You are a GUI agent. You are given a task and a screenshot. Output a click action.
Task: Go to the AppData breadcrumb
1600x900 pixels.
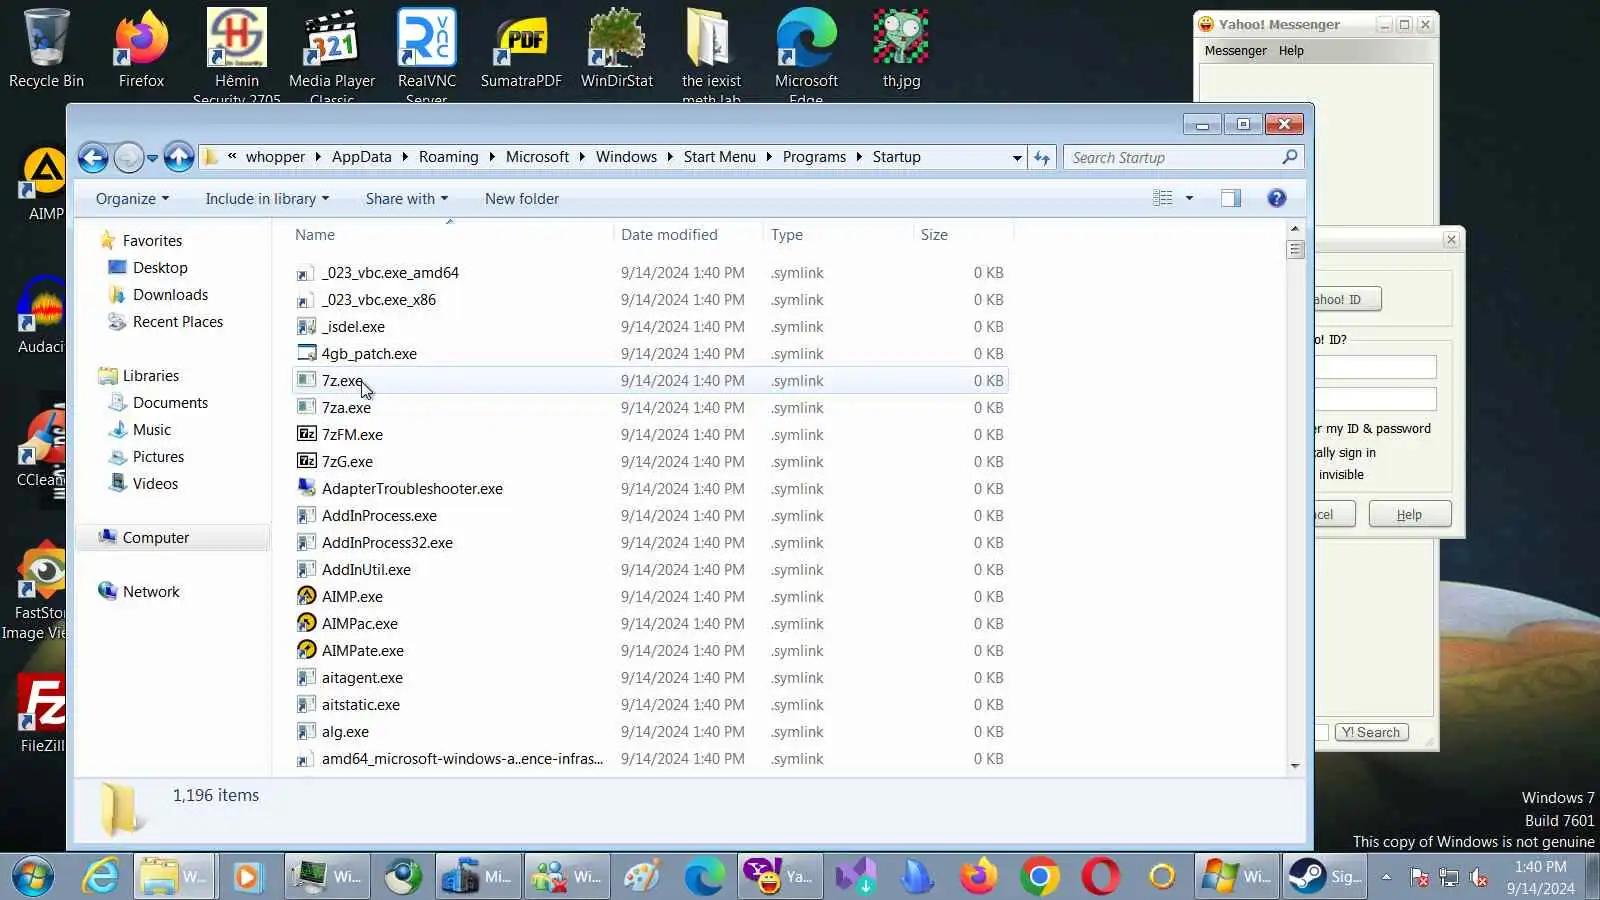tap(361, 157)
